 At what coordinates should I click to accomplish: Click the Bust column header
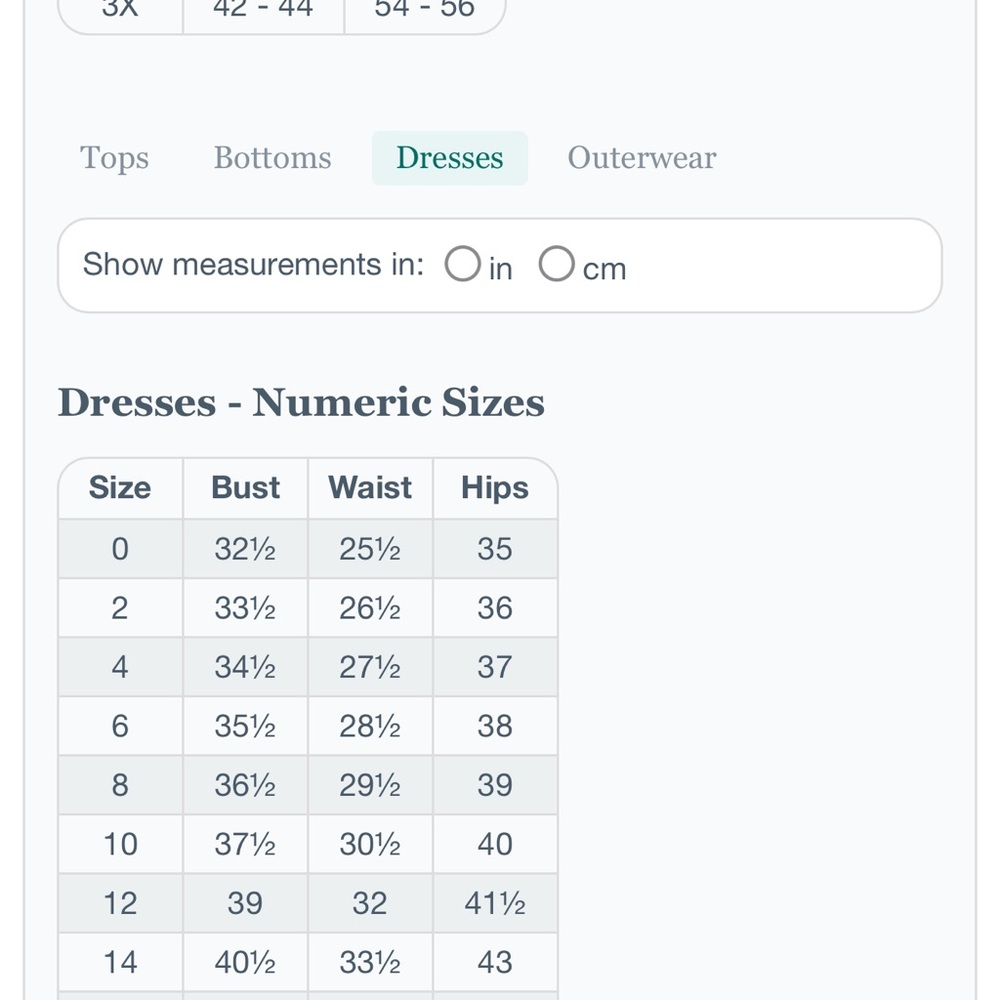[x=246, y=489]
